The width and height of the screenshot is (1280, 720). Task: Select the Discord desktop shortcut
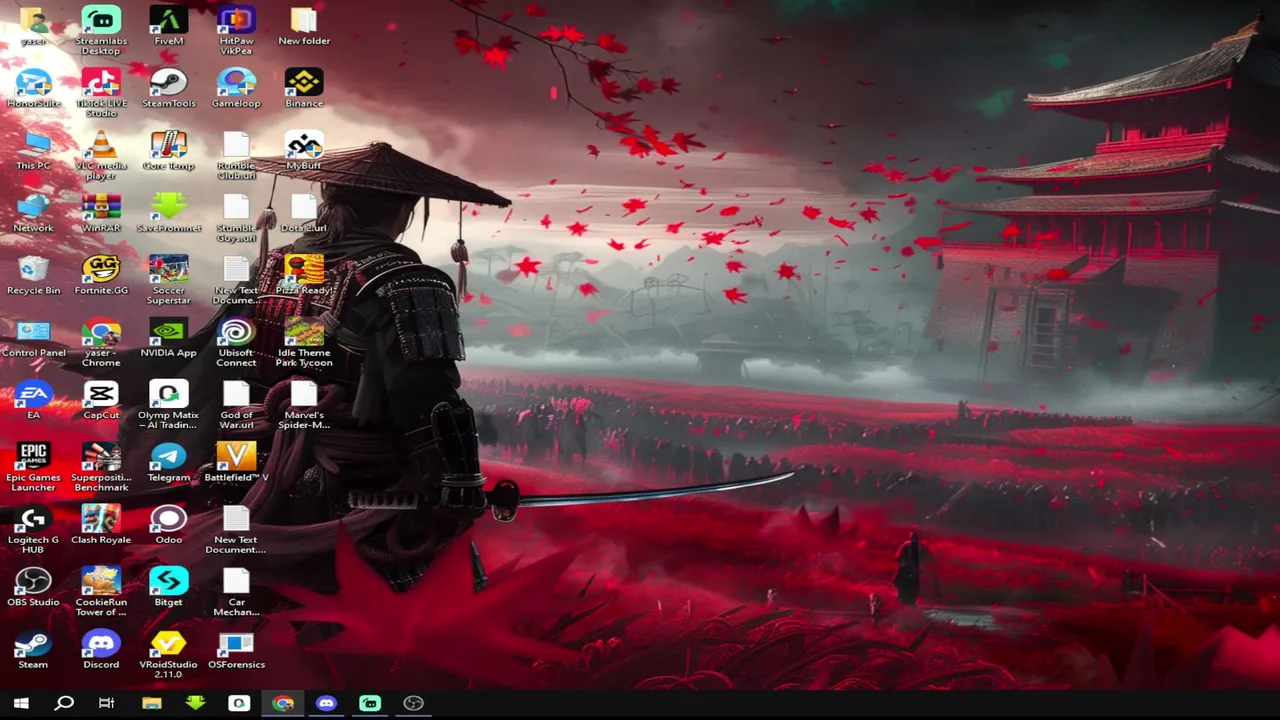[x=101, y=650]
